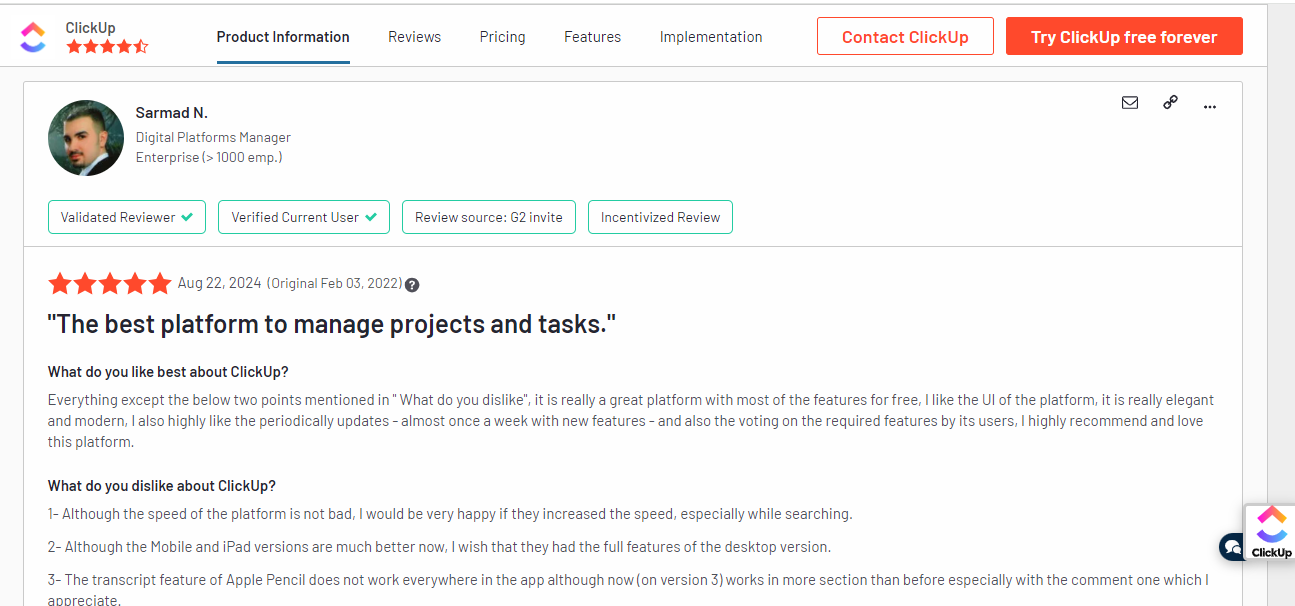Click the Digital Platforms Manager text
Viewport: 1295px width, 606px height.
[213, 137]
